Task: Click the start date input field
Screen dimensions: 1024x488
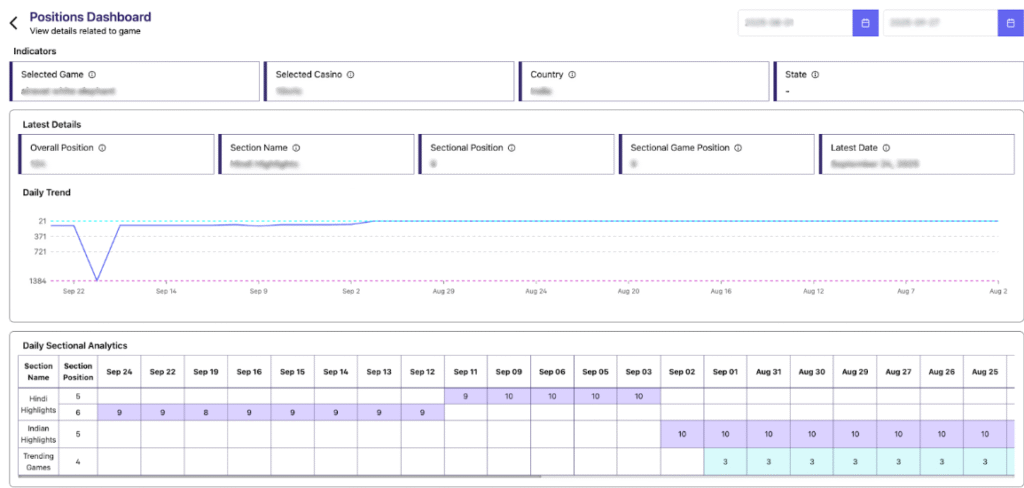Action: [x=795, y=23]
